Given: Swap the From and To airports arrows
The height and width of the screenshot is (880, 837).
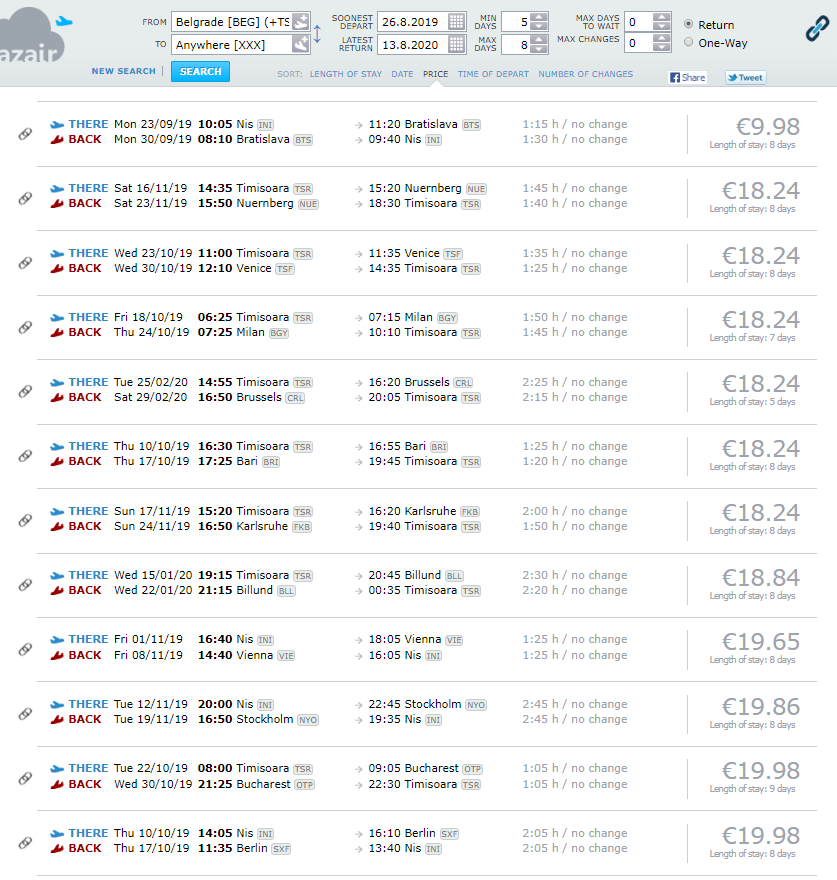Looking at the screenshot, I should point(317,34).
